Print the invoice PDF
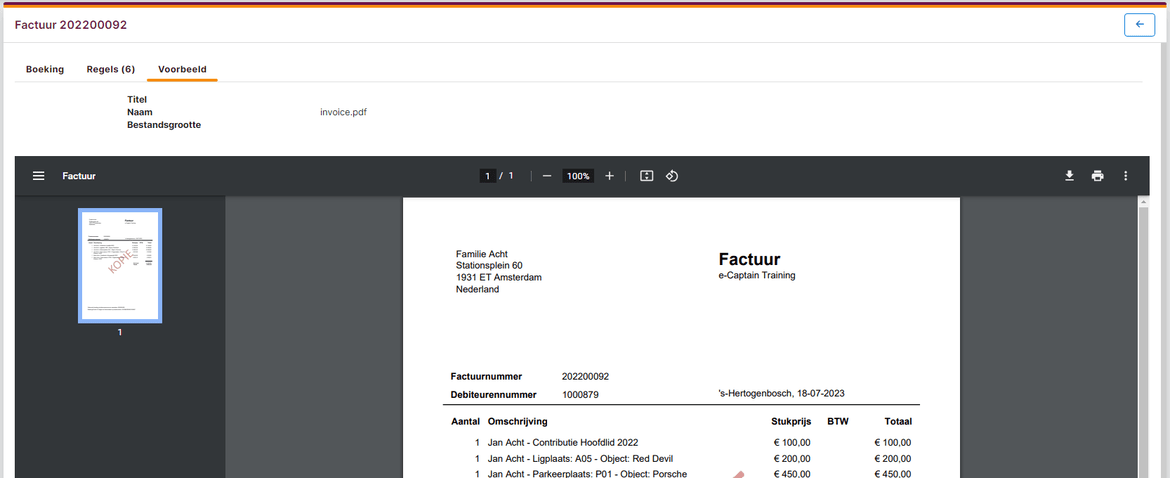This screenshot has width=1170, height=478. [x=1098, y=176]
